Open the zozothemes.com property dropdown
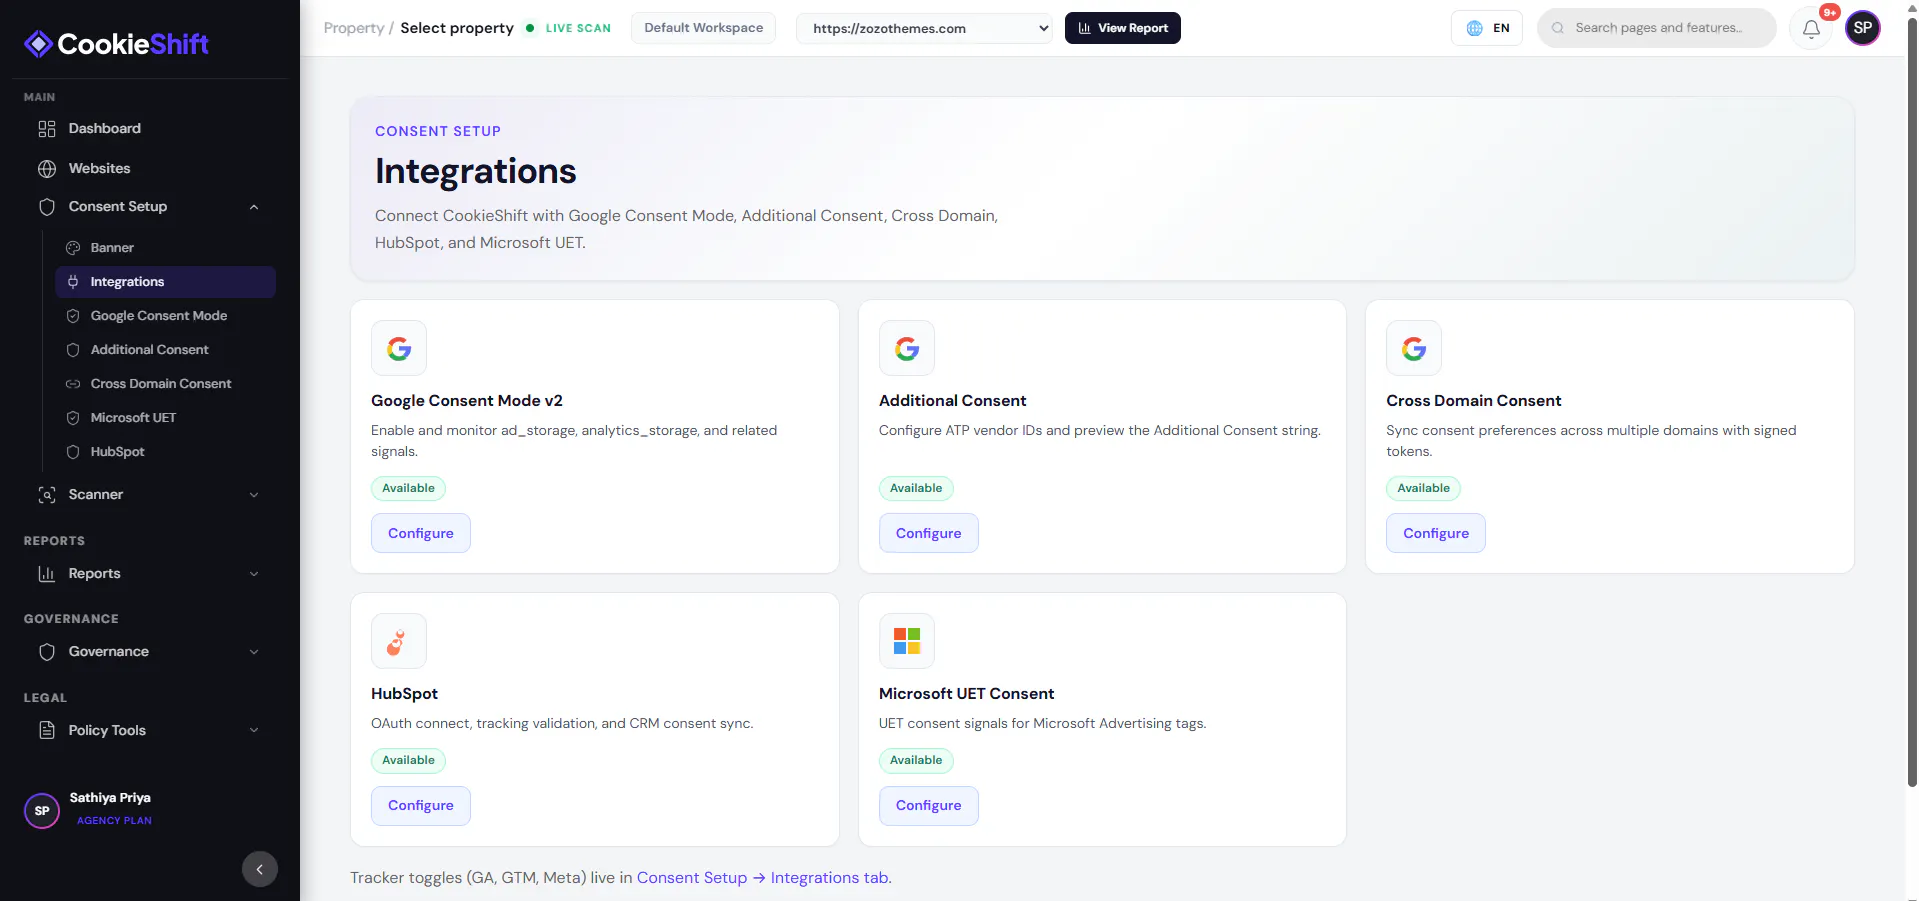 coord(925,28)
